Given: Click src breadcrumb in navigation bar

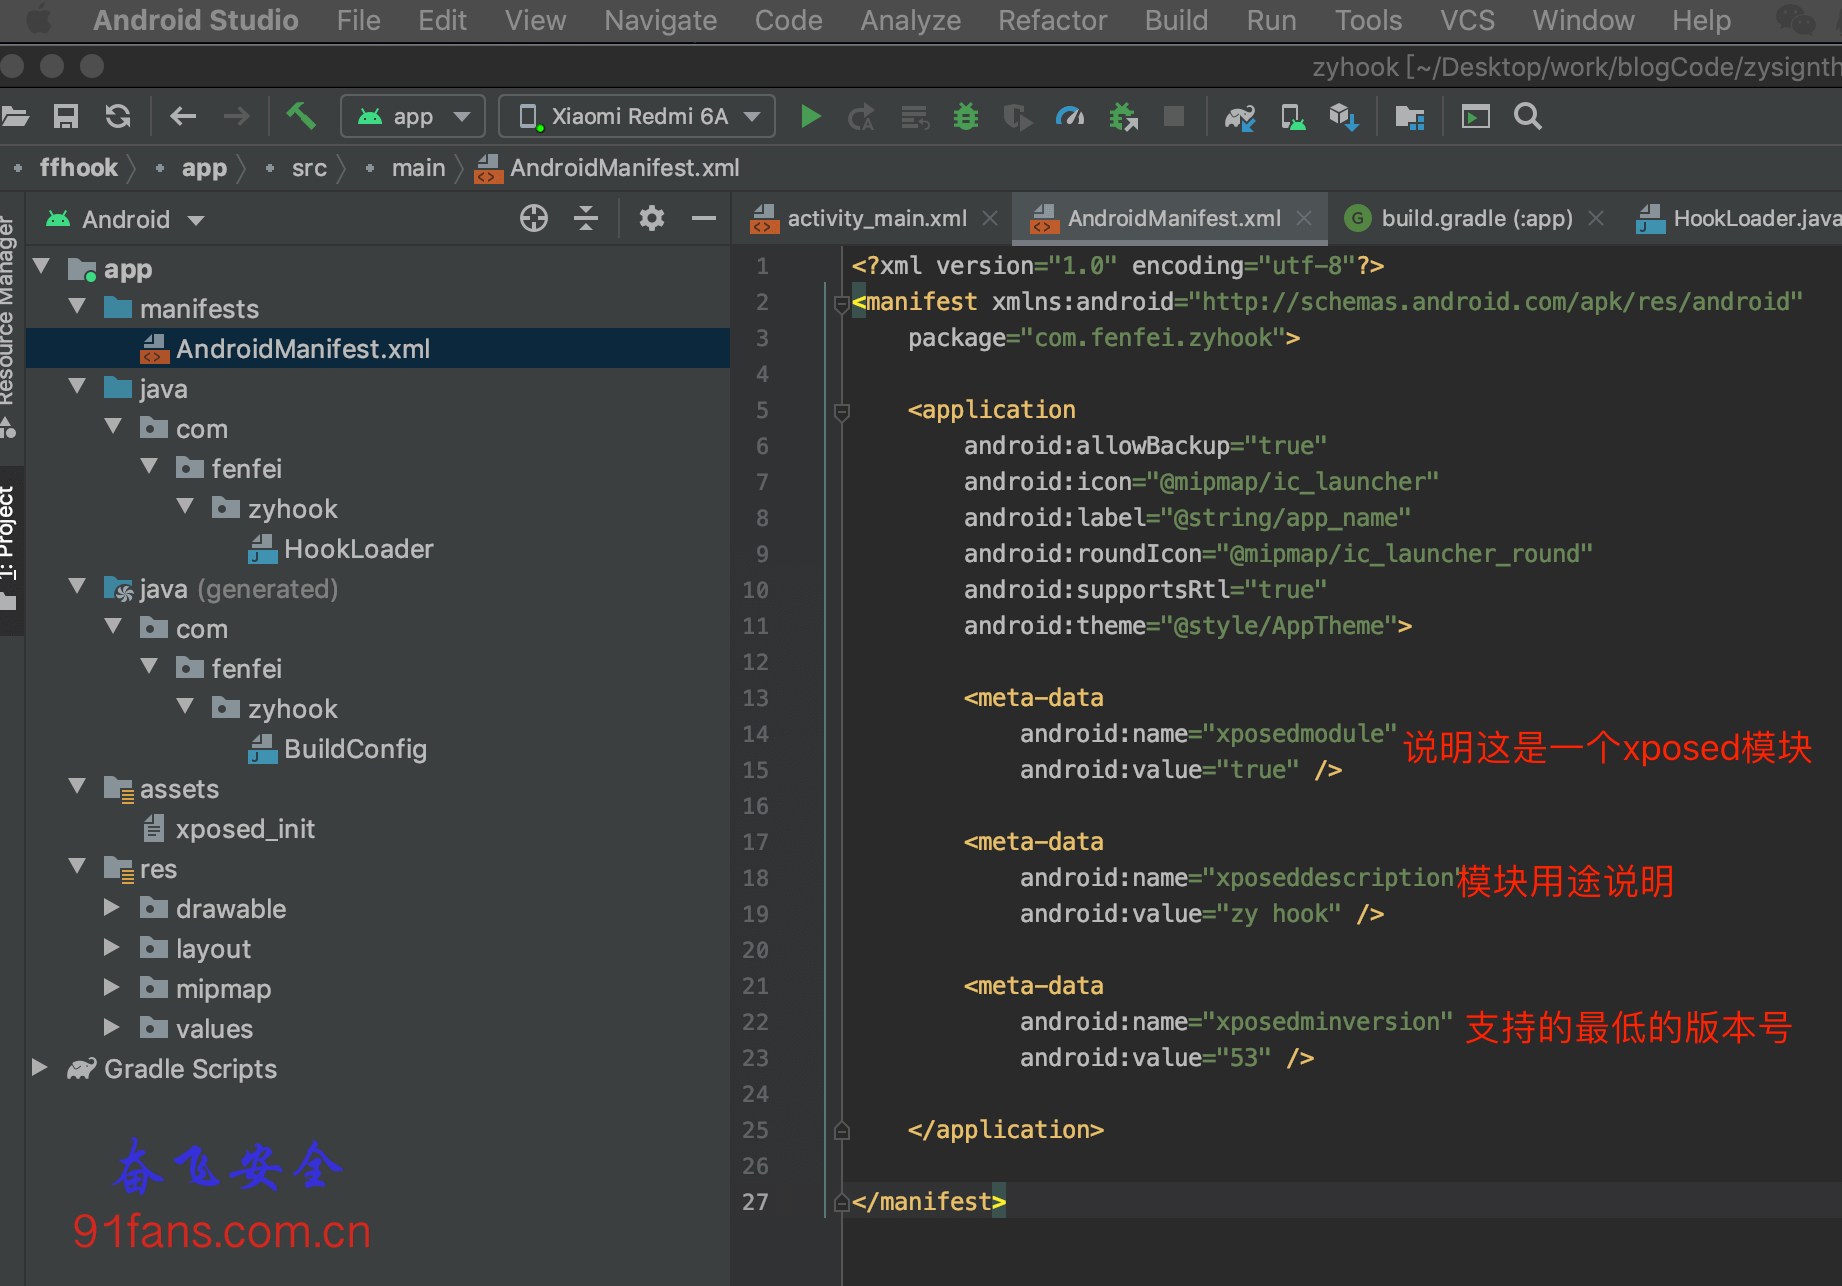Looking at the screenshot, I should (x=309, y=168).
